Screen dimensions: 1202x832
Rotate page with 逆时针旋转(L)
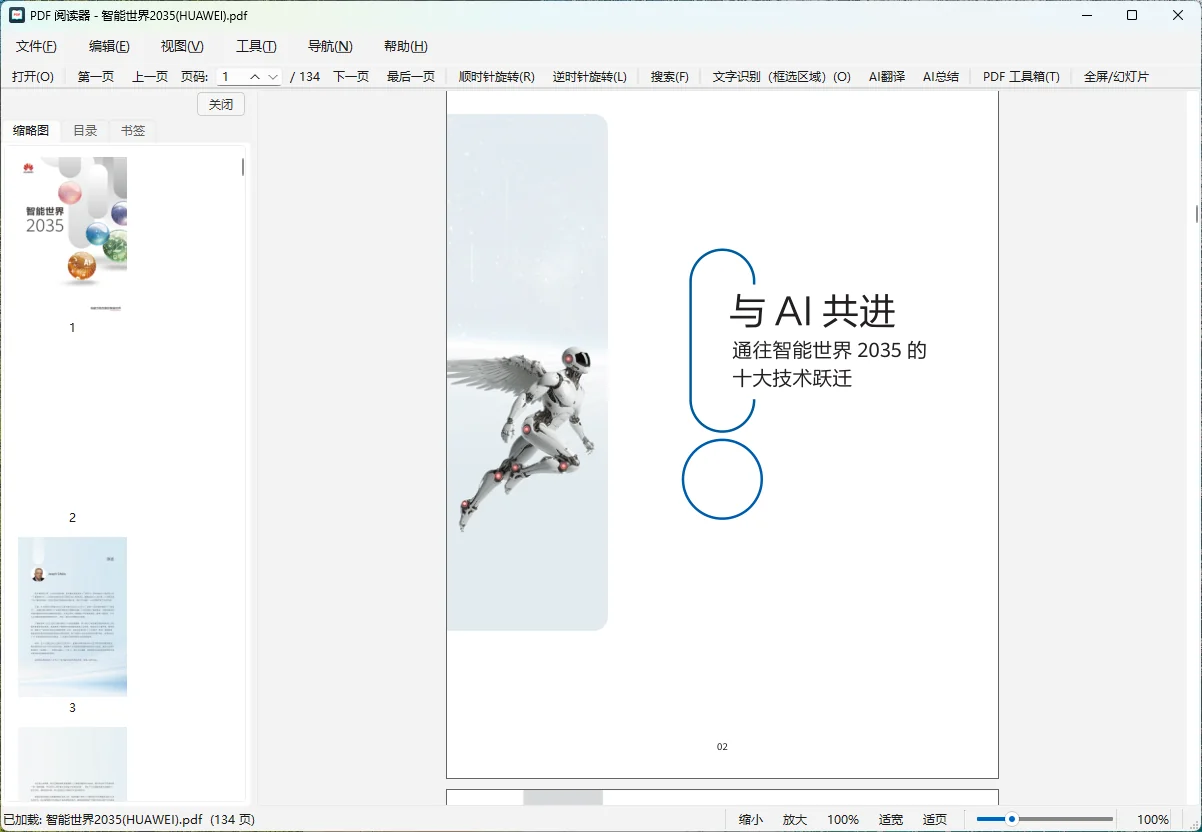coord(590,77)
